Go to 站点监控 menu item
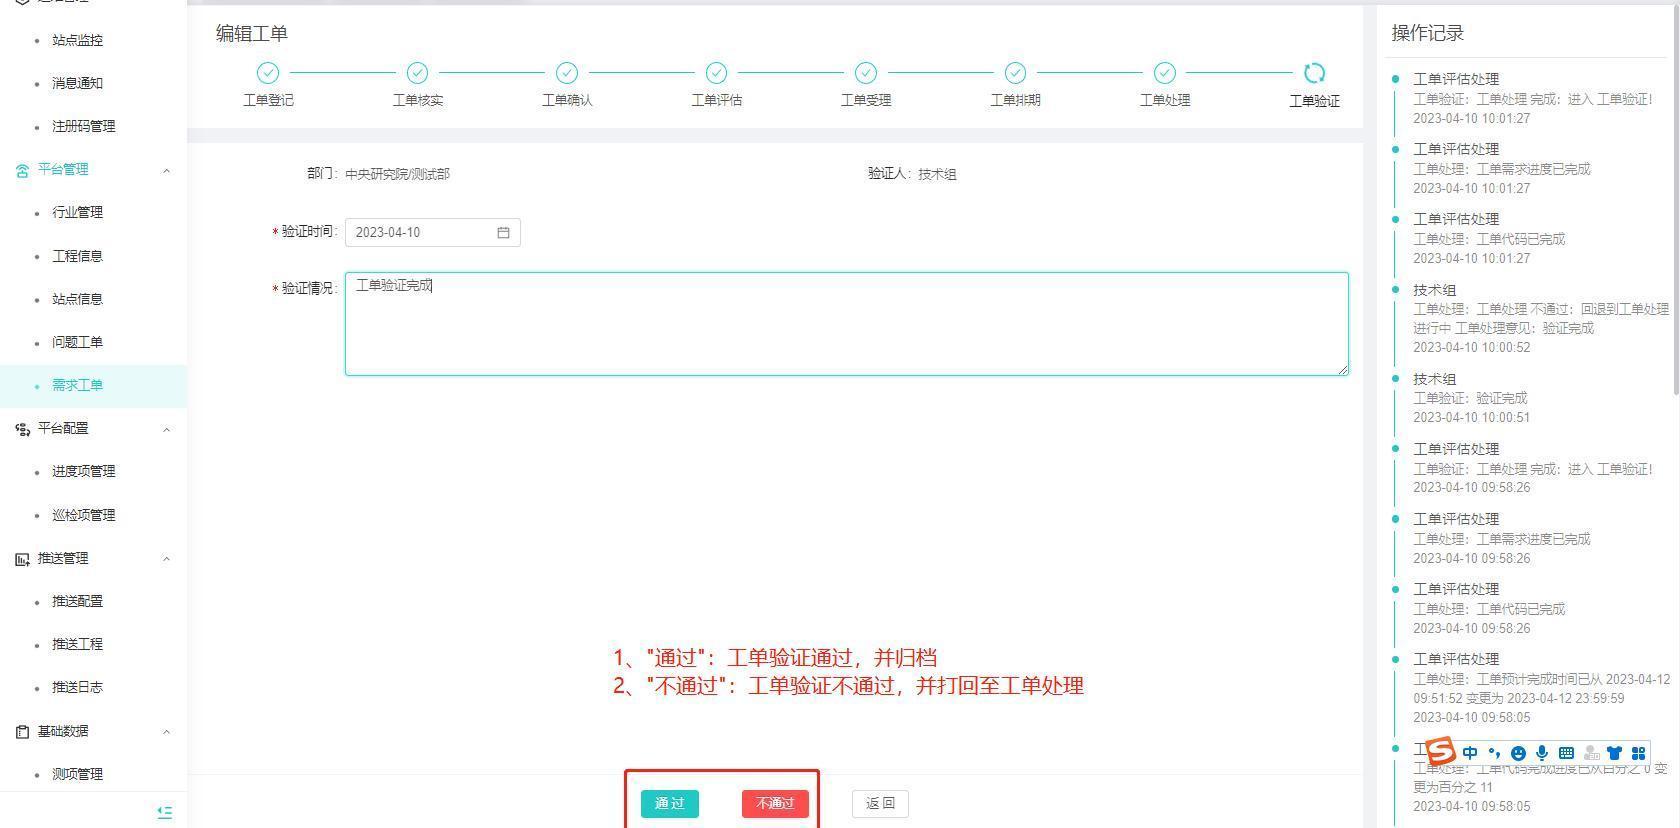Screen dimensions: 1680x828 click(77, 40)
